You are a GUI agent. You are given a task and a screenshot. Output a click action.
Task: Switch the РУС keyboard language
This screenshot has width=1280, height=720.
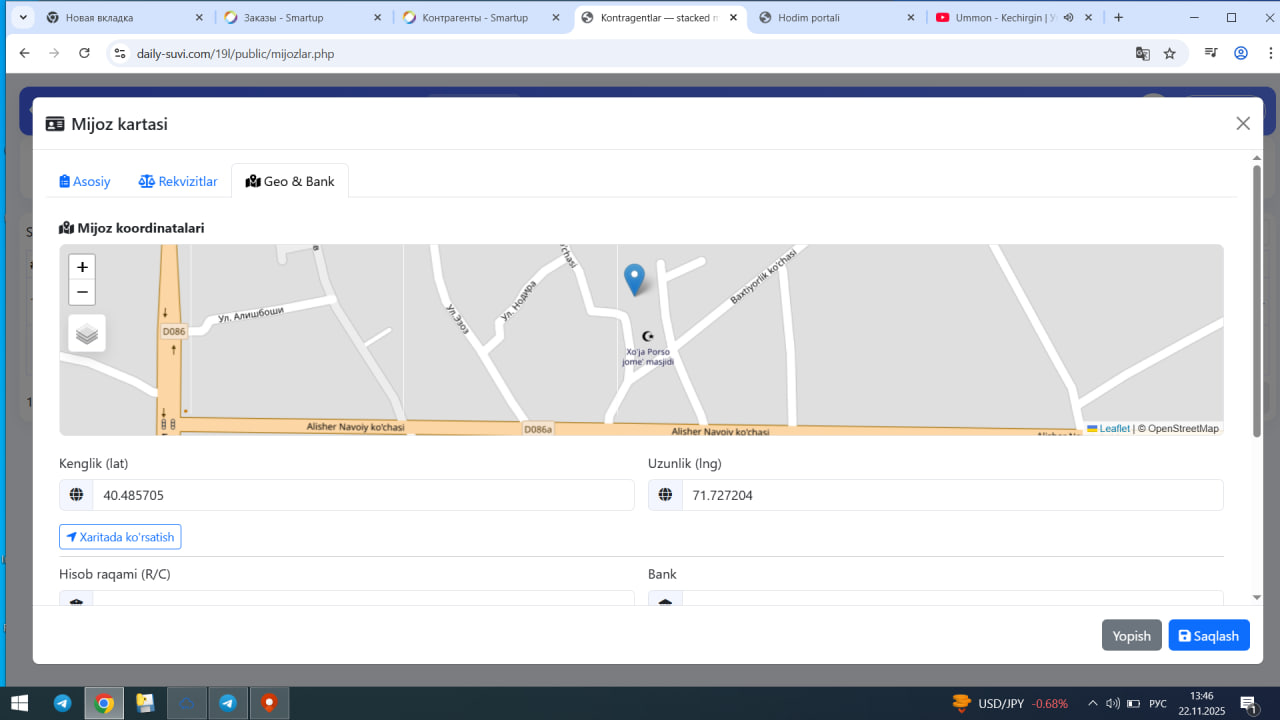coord(1158,703)
